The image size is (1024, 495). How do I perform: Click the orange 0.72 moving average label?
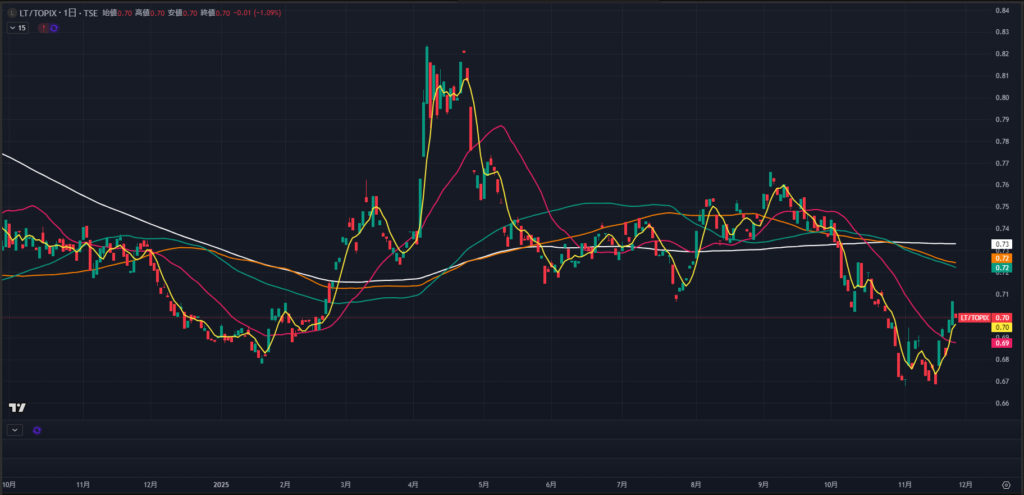(x=1003, y=258)
